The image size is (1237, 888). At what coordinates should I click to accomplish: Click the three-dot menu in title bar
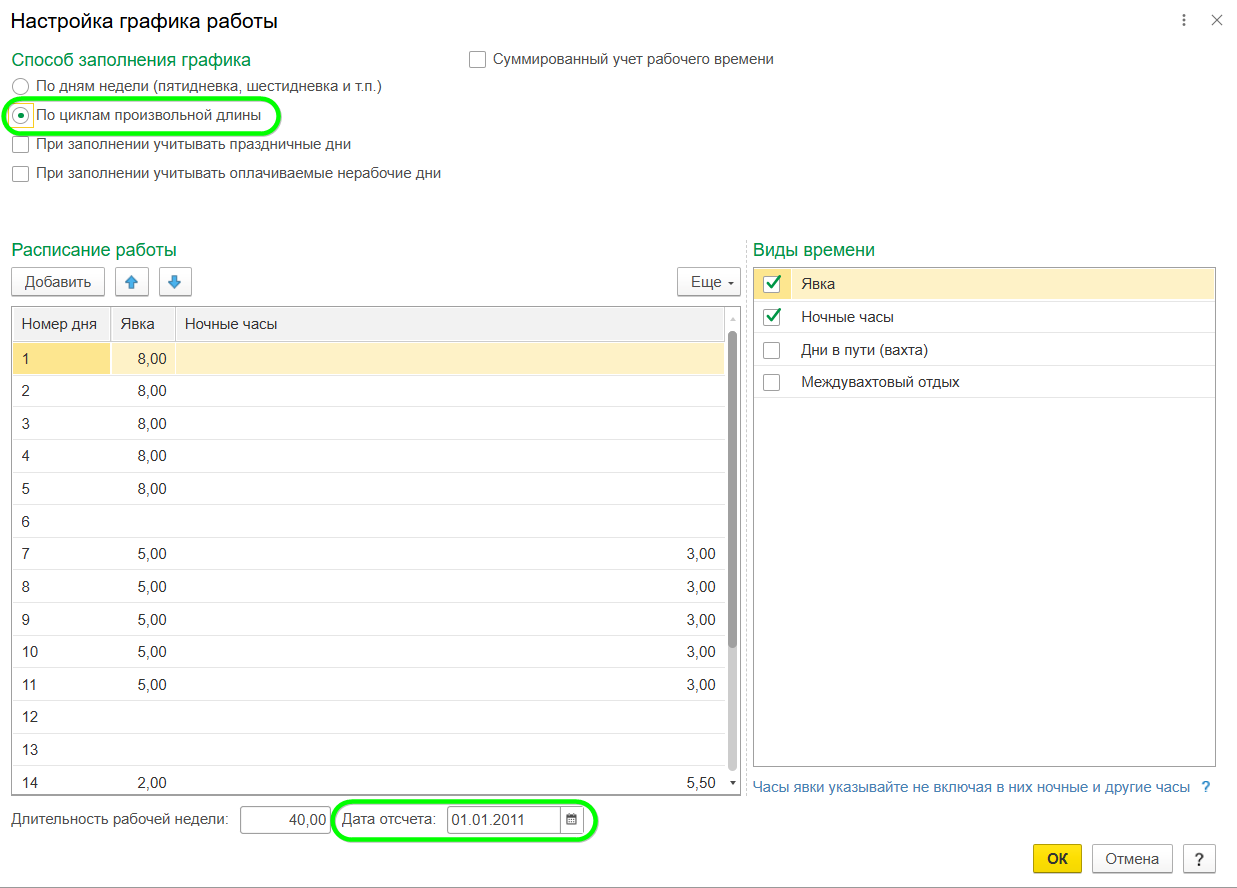(x=1184, y=20)
